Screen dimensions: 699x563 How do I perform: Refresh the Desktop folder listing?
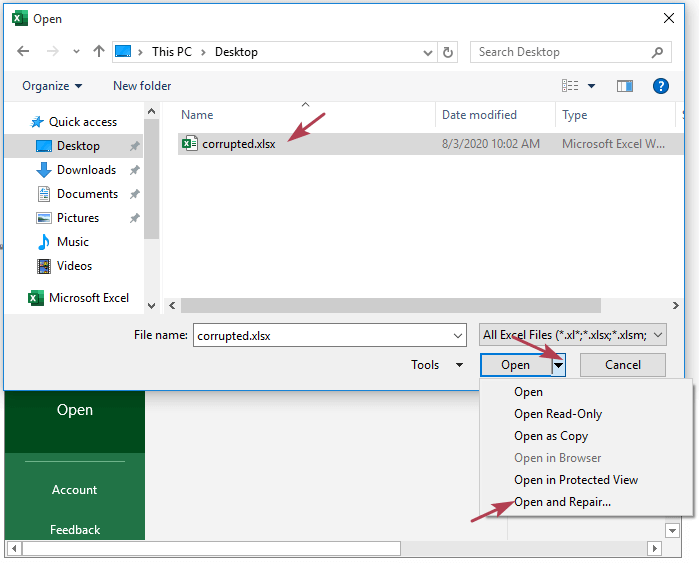tap(448, 52)
